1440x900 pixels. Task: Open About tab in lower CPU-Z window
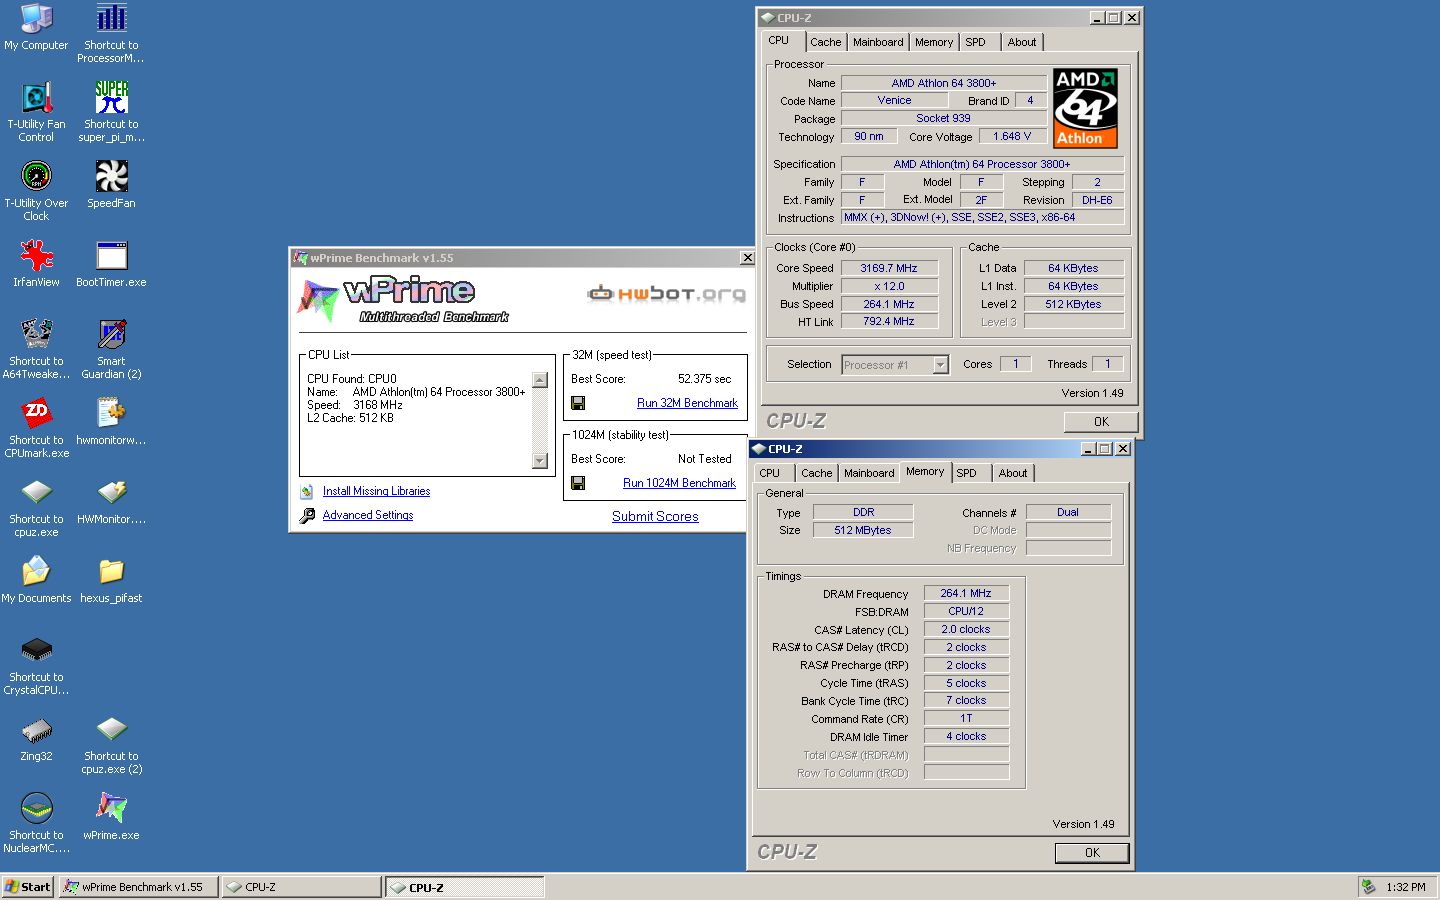1013,473
